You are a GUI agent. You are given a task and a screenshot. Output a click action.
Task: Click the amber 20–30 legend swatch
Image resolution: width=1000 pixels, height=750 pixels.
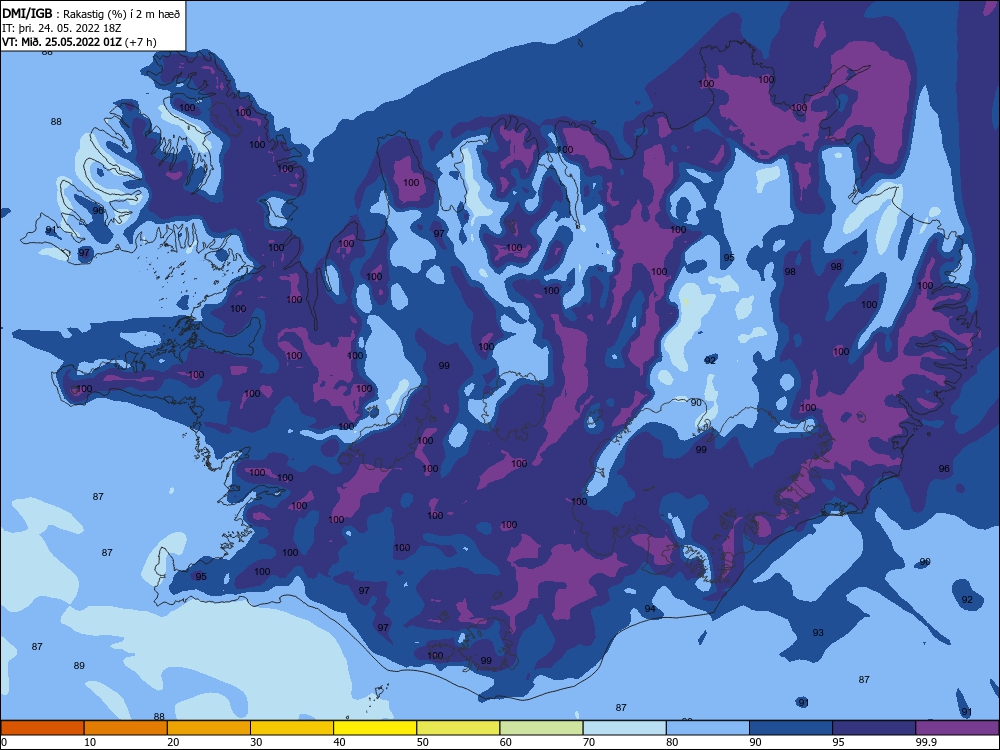(209, 728)
